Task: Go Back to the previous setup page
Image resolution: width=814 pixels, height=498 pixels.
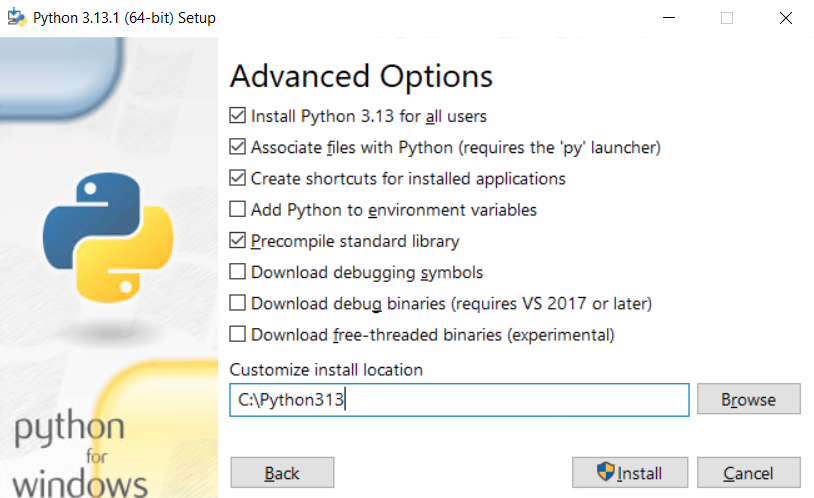Action: pyautogui.click(x=282, y=473)
